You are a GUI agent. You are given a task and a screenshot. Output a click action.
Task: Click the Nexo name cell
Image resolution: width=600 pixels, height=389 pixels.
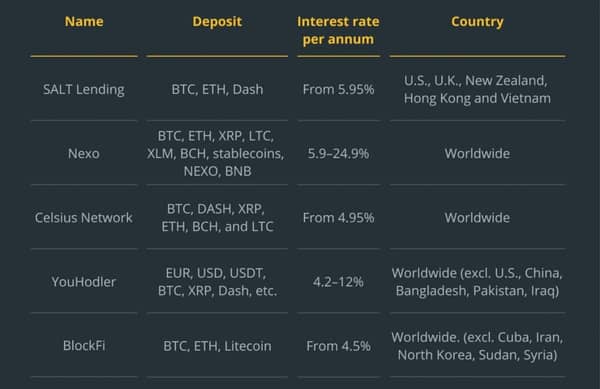coord(84,153)
